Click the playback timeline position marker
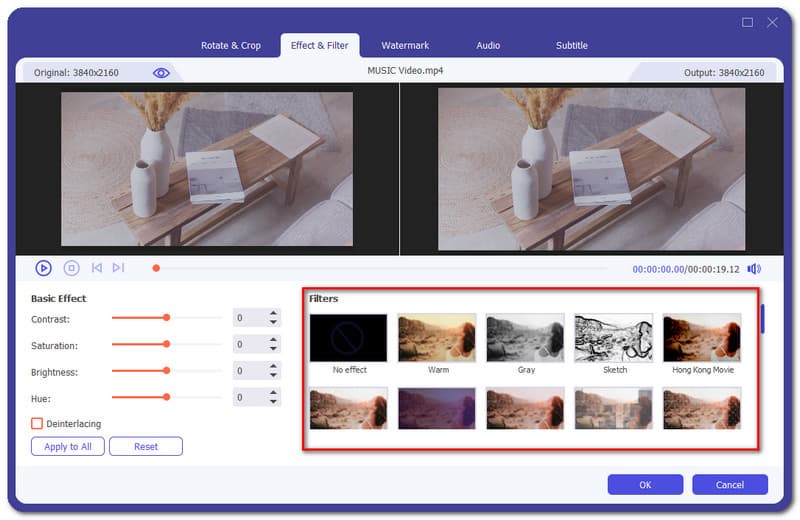Screen dimensions: 800x520 click(156, 268)
